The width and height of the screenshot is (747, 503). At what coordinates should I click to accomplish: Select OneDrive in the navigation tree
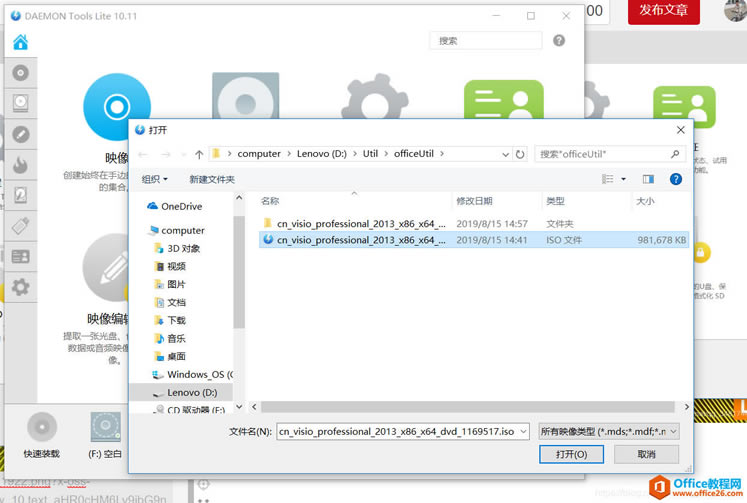click(x=175, y=206)
